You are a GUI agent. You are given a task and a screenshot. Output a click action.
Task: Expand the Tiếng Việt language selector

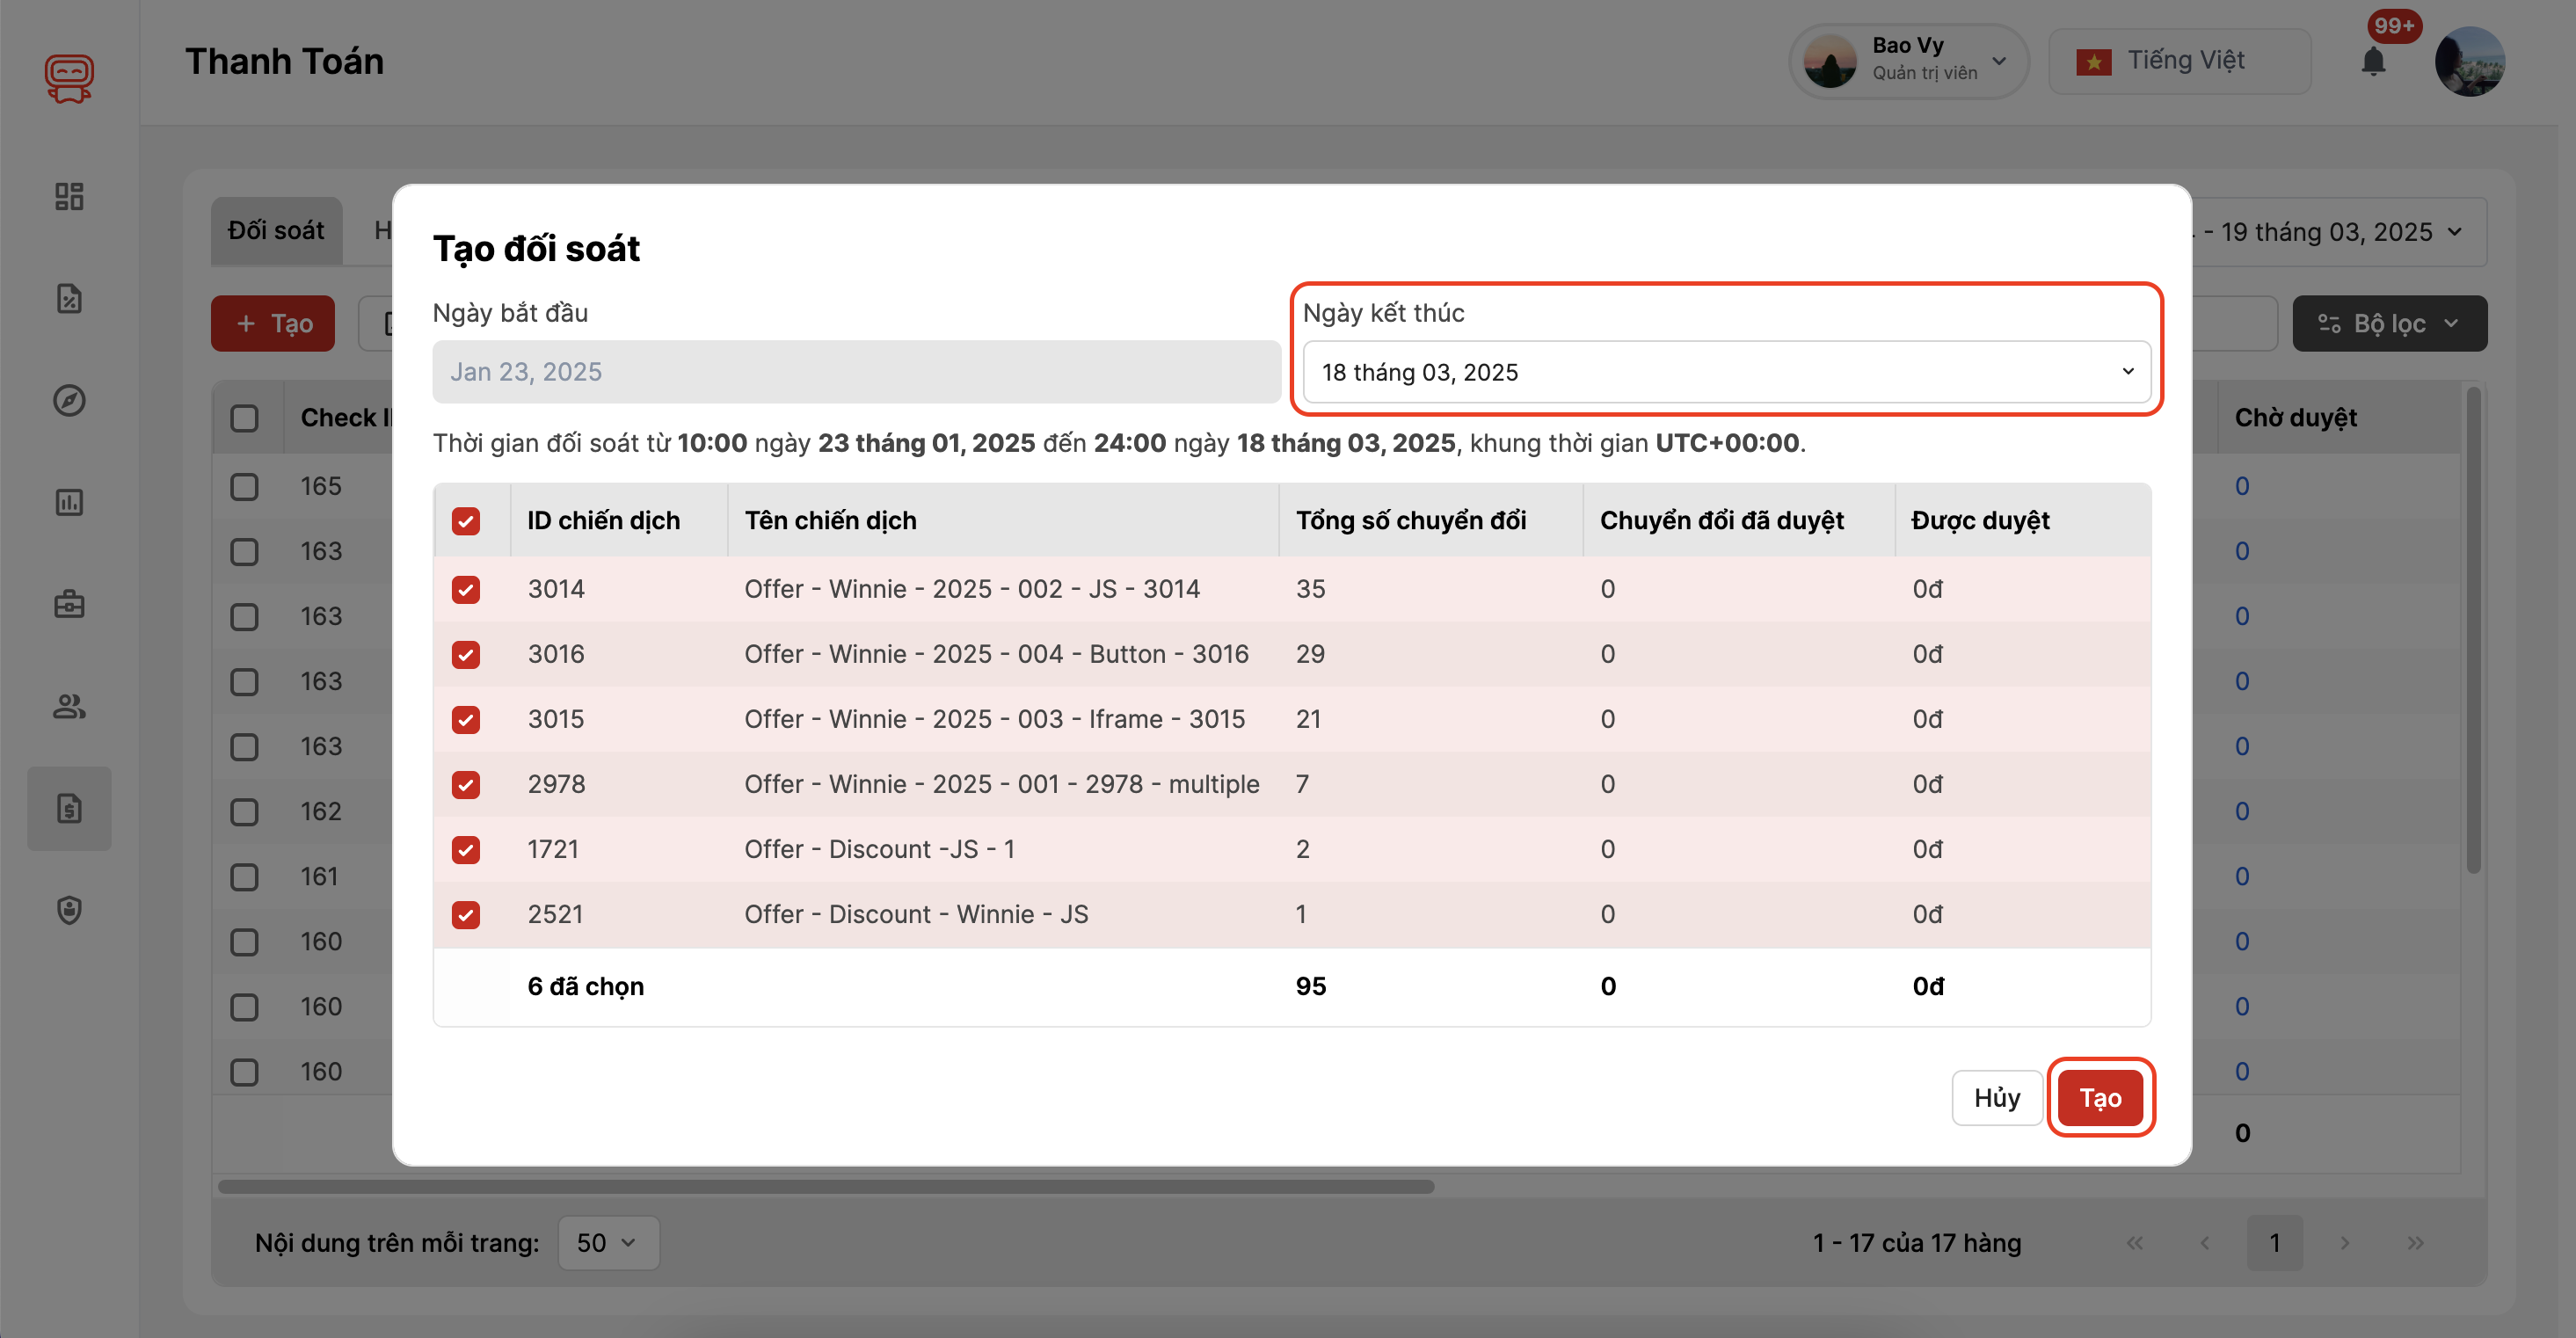(2180, 61)
